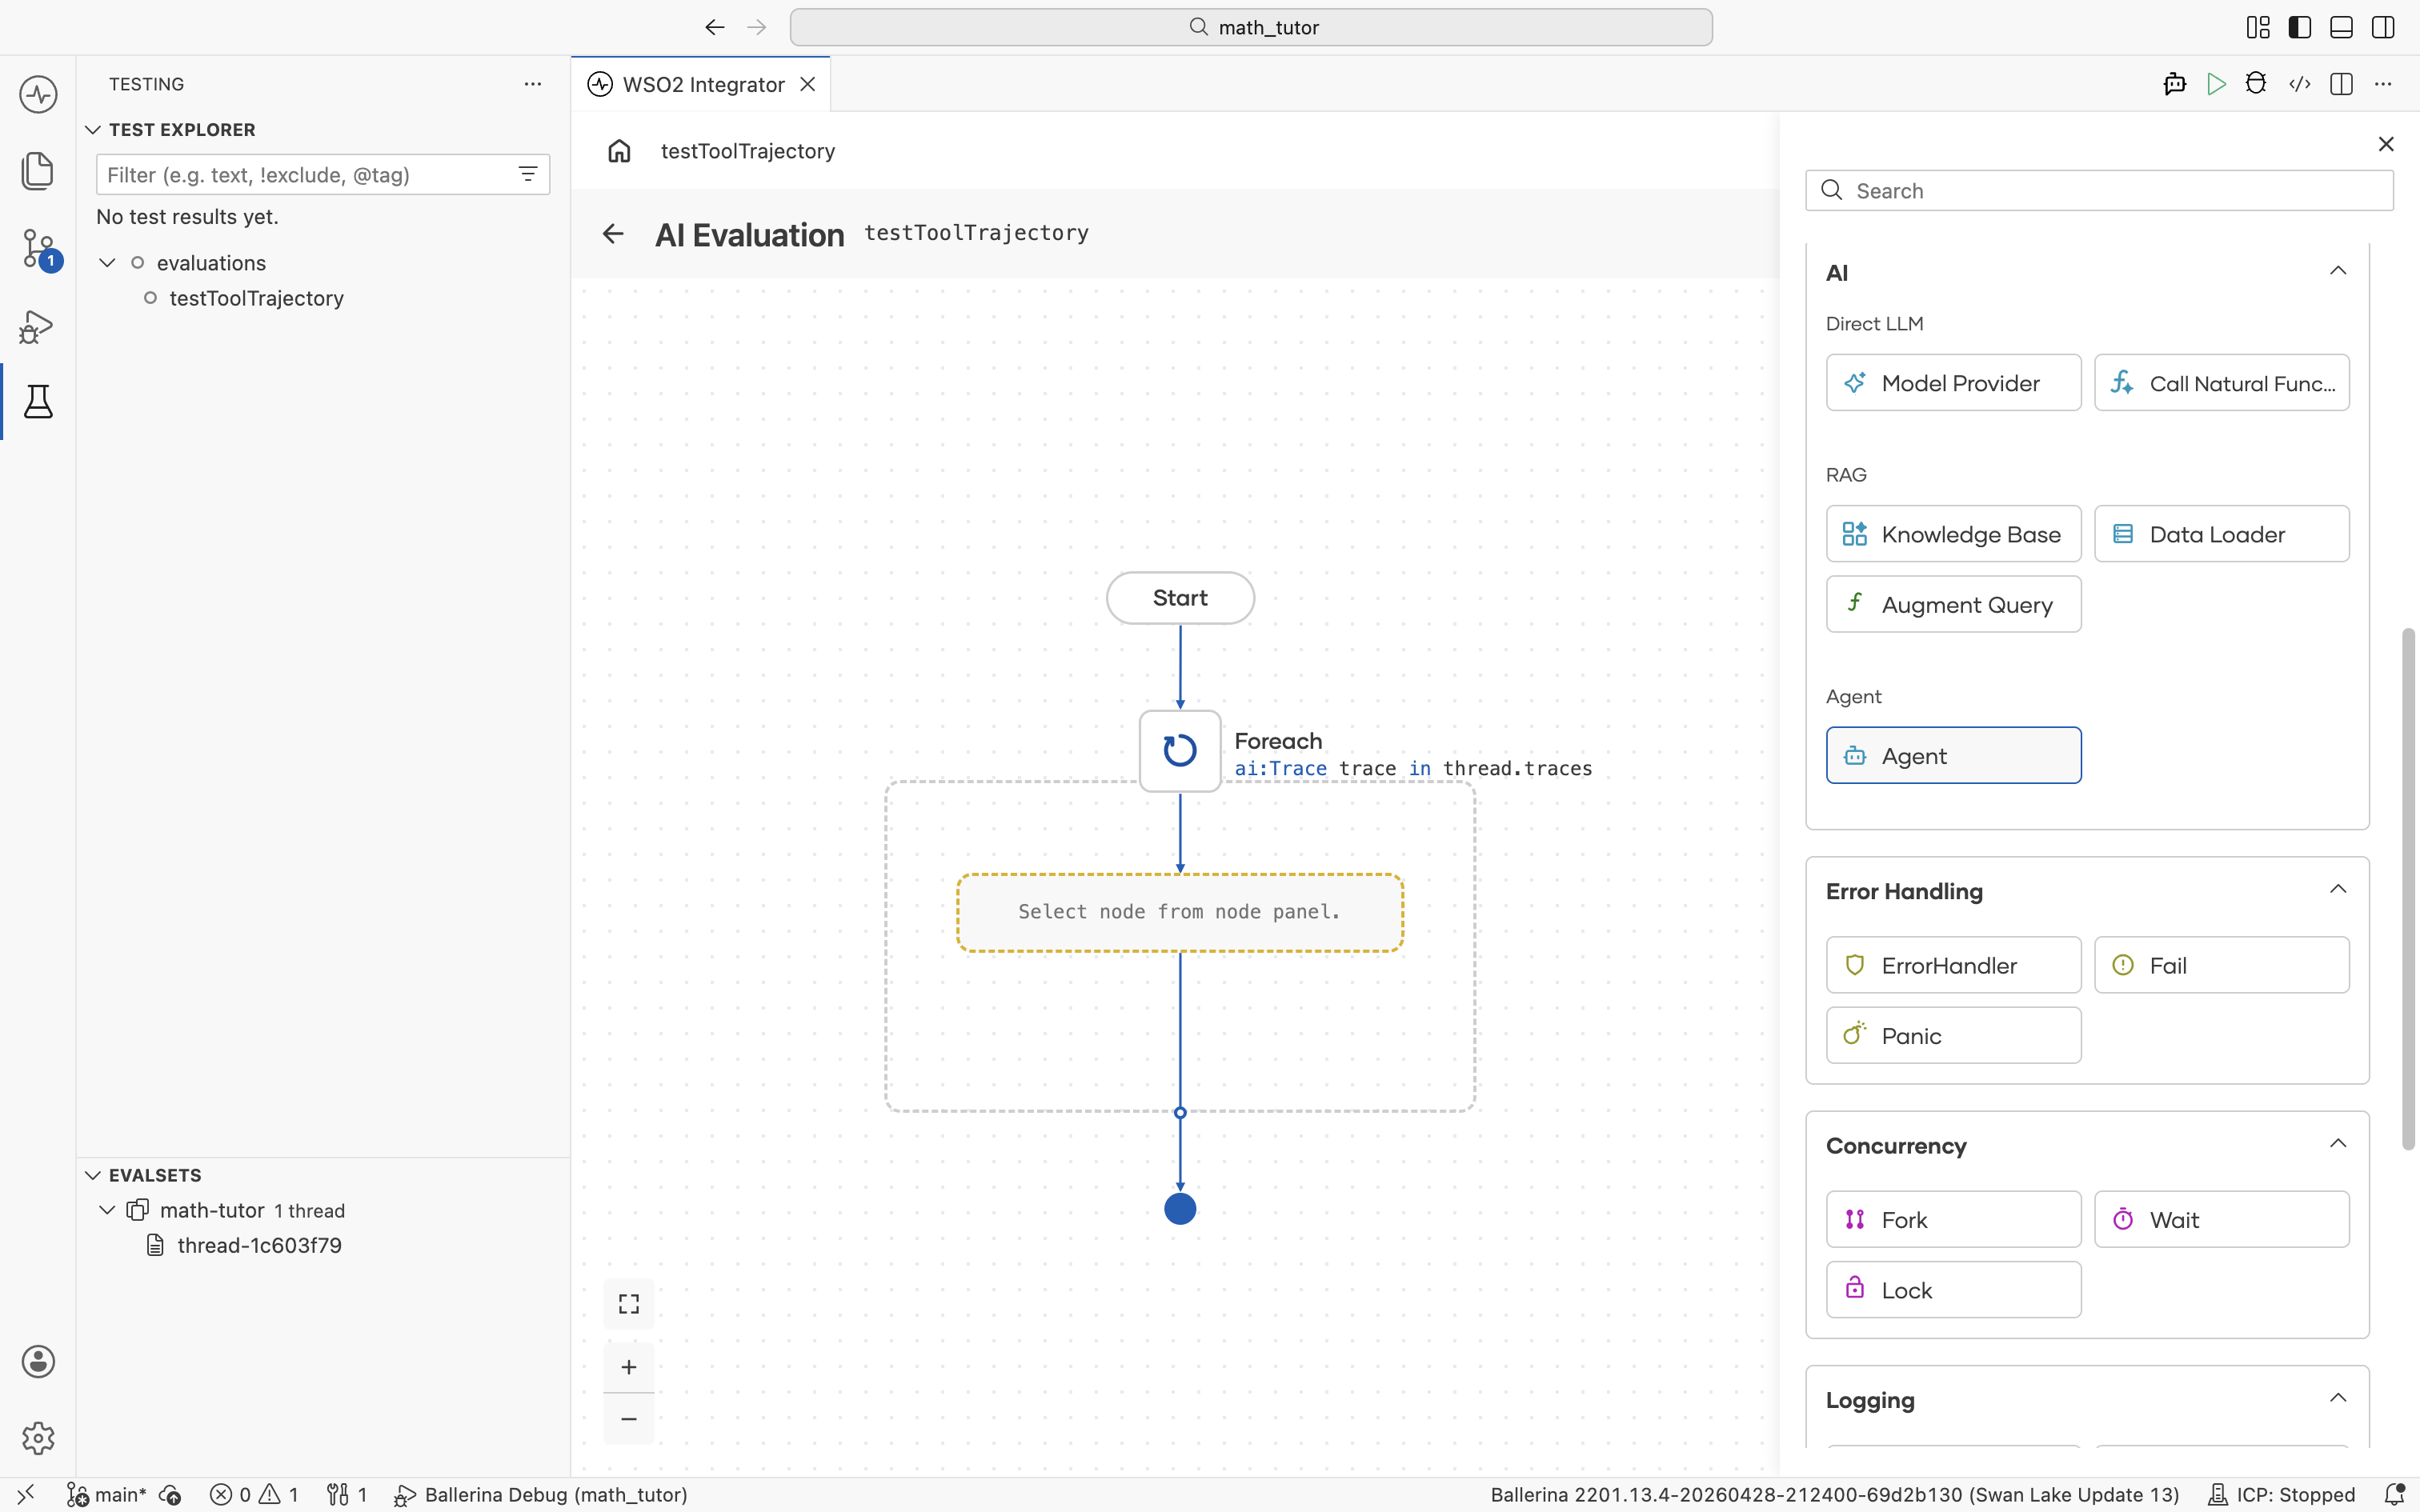2420x1512 pixels.
Task: Open the customize layout icon
Action: [x=2257, y=27]
